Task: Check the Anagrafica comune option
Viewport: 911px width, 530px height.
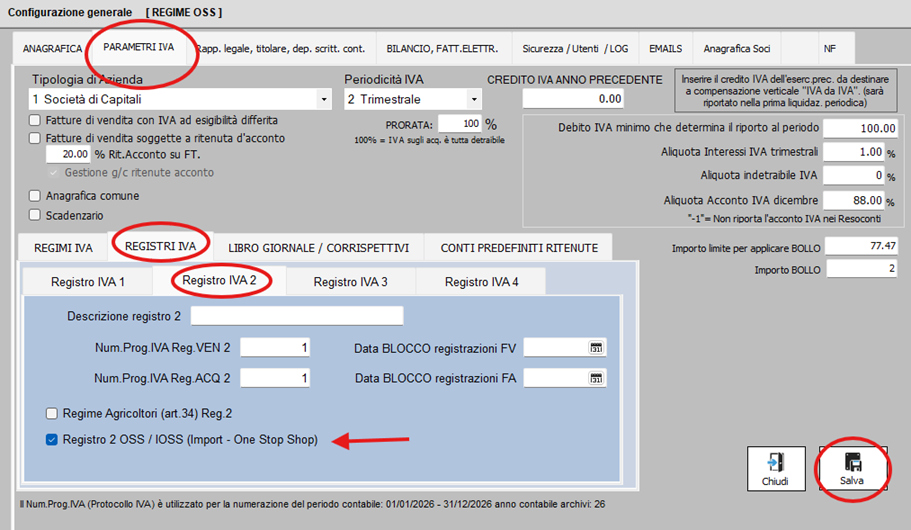Action: (x=36, y=196)
